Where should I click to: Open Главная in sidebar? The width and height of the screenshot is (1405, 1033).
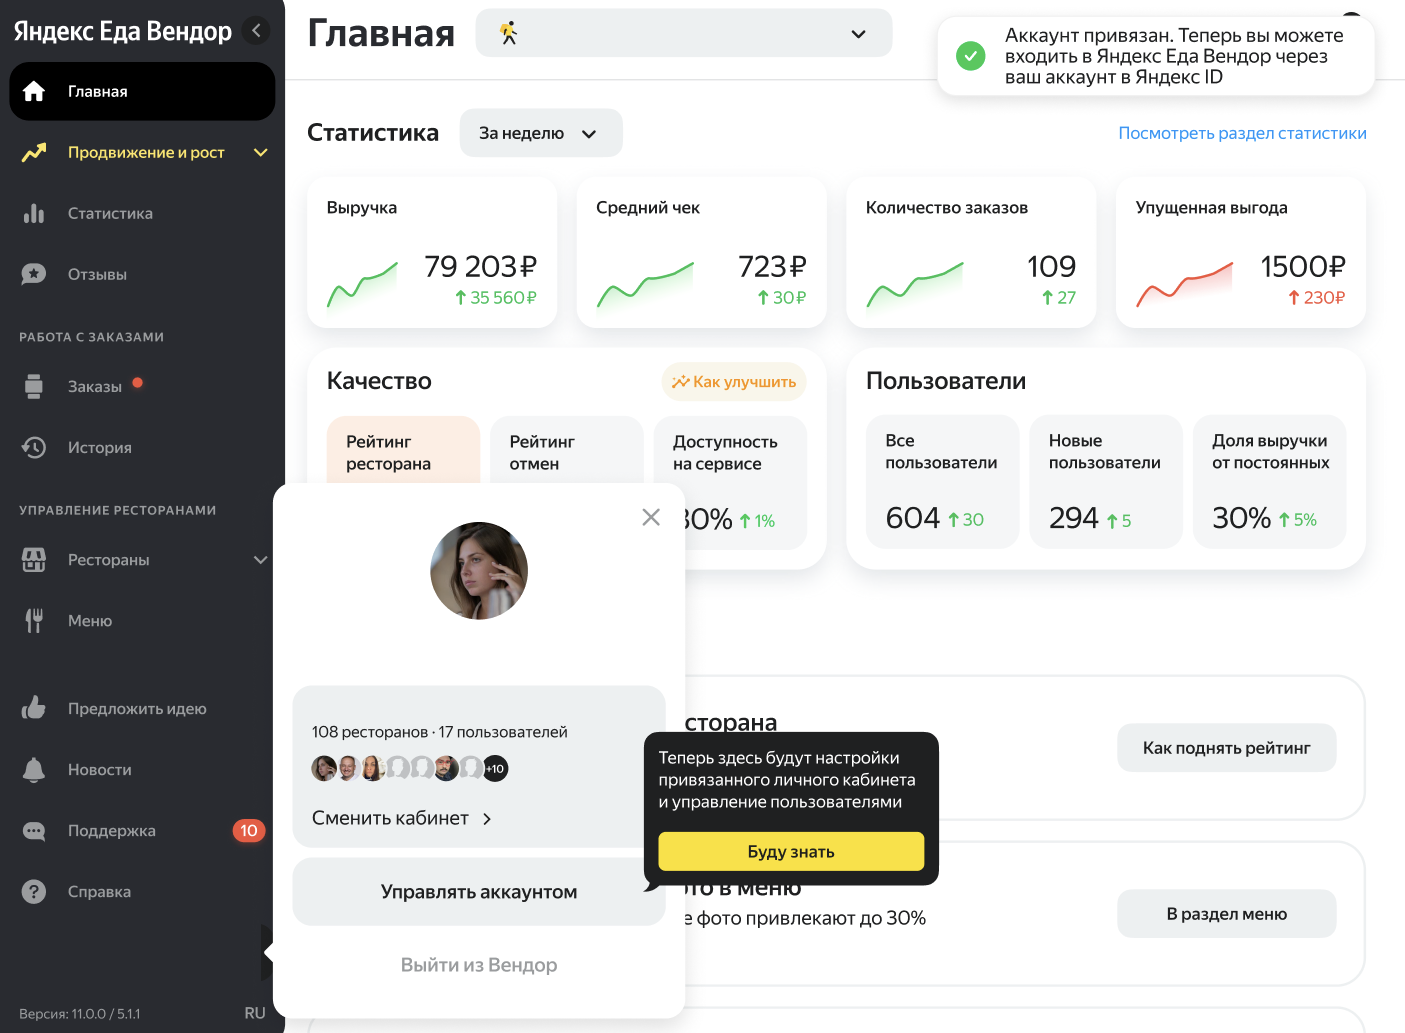tap(142, 91)
